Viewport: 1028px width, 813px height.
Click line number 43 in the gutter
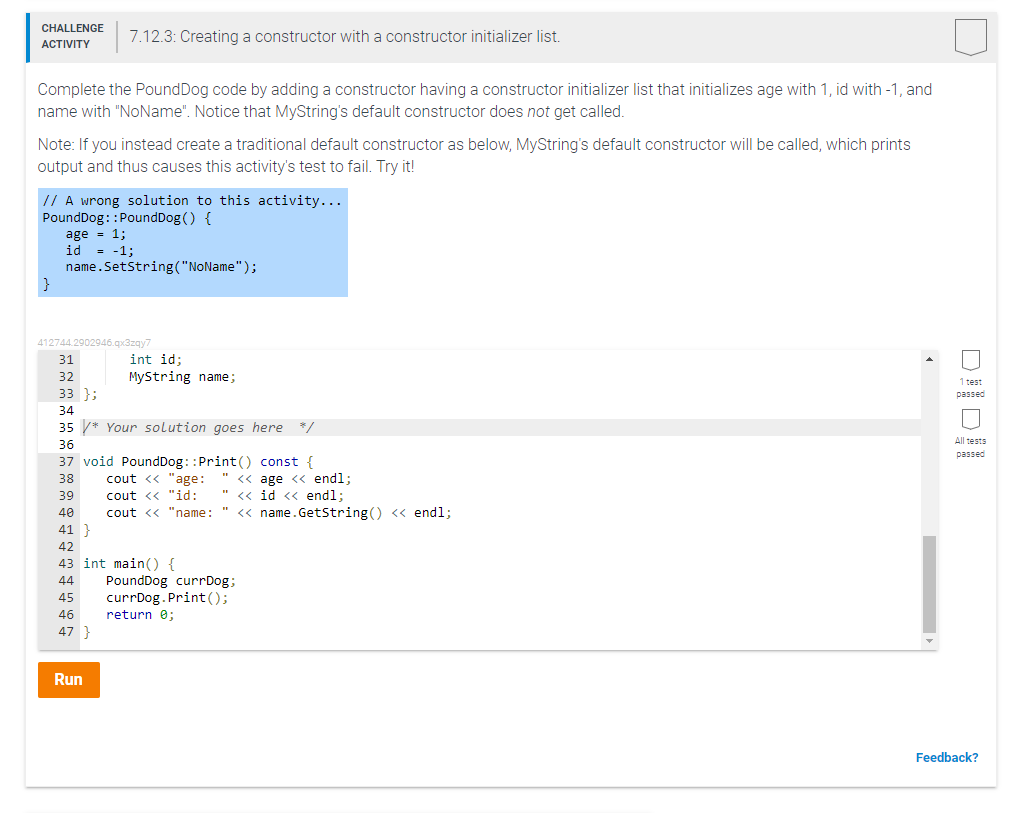tap(66, 564)
